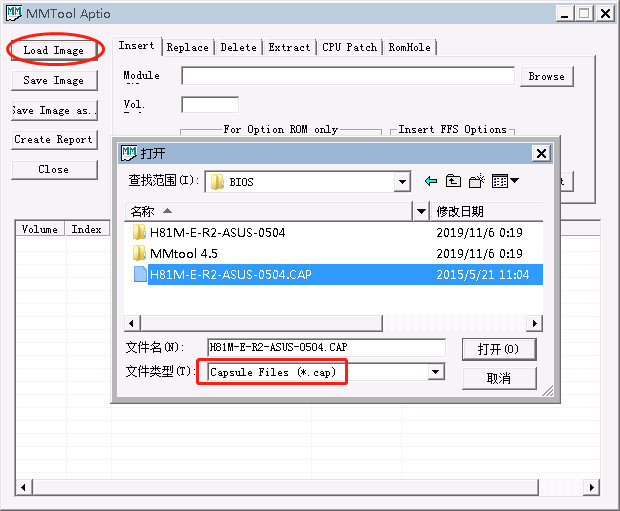Click the Volume column header
Screen dimensions: 620x511
click(x=40, y=229)
